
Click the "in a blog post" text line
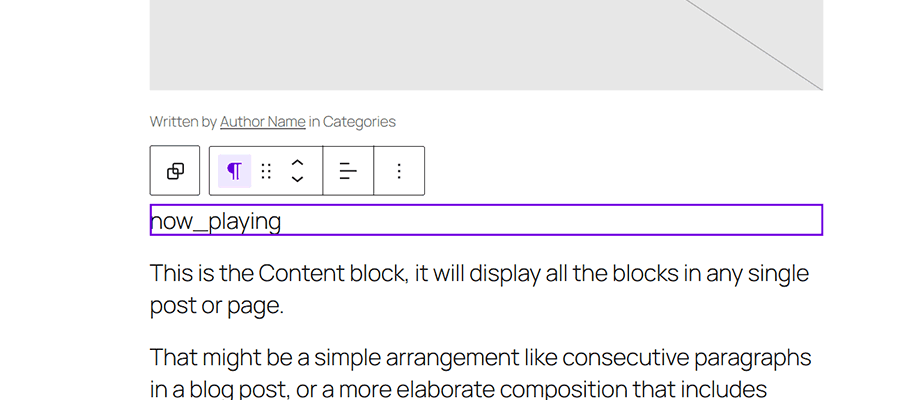tap(230, 390)
